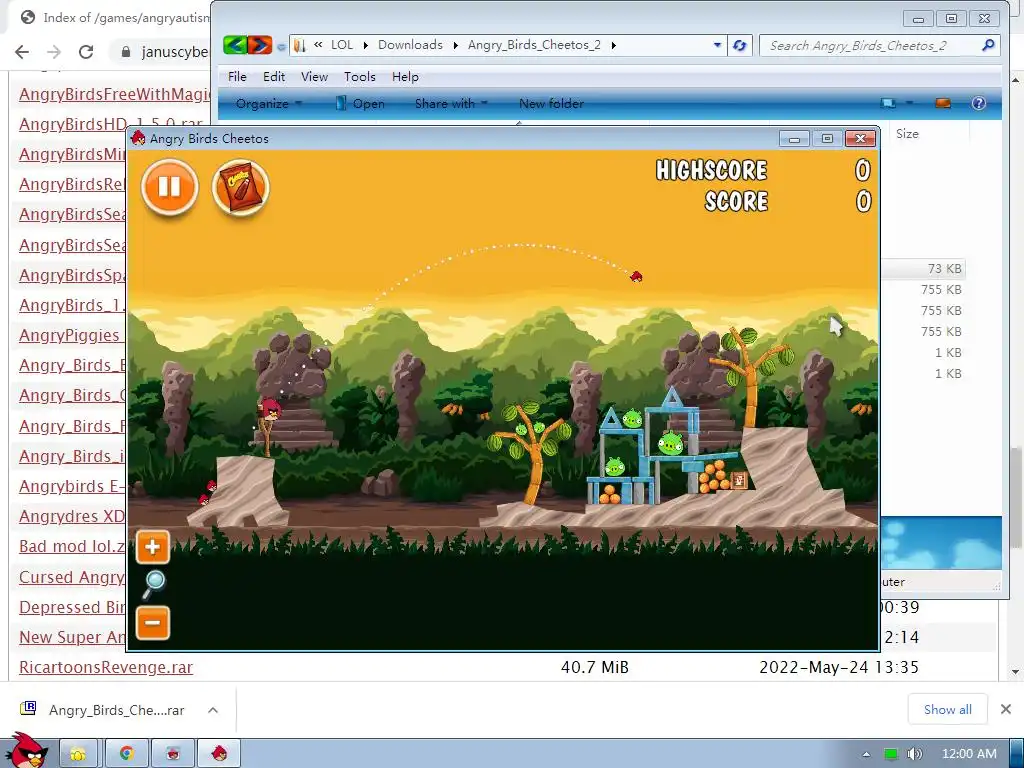Expand download item options chevron

(213, 710)
